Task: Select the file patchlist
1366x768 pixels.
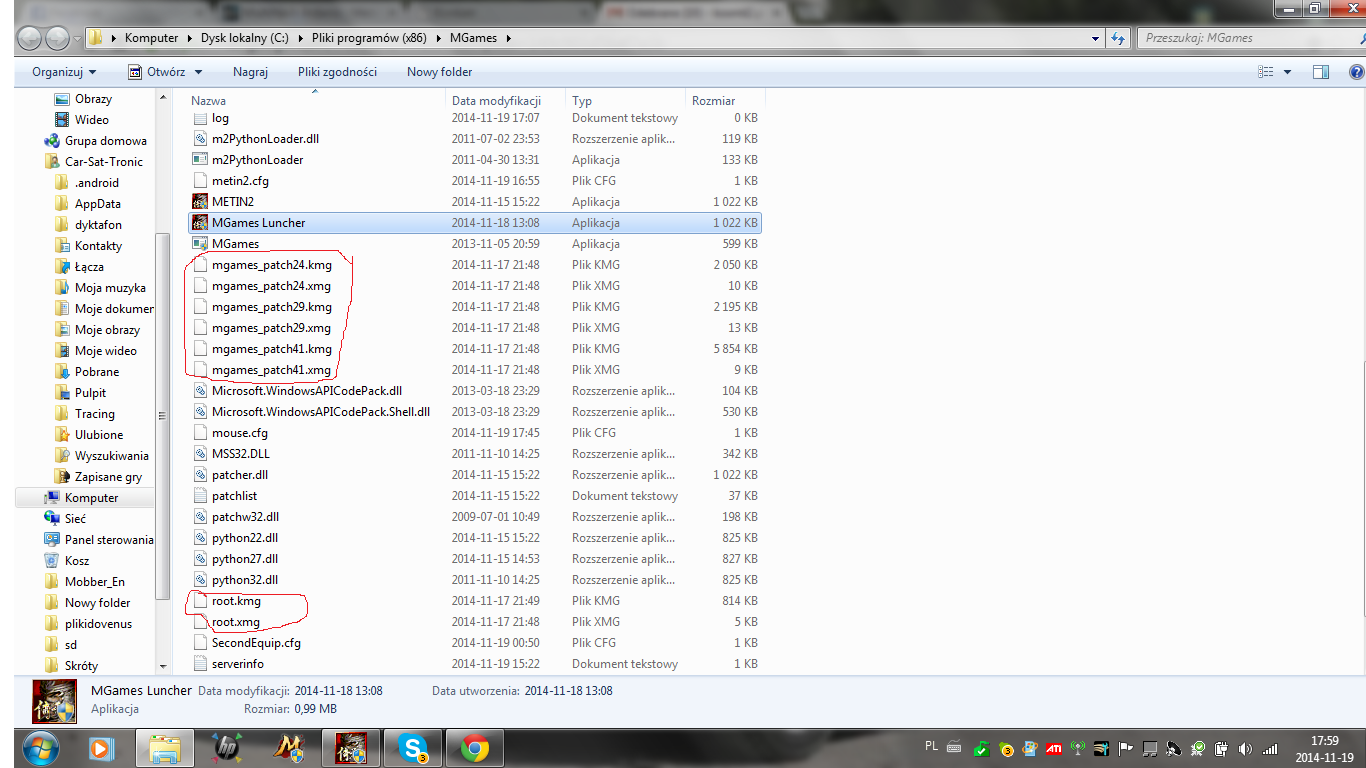Action: (234, 496)
